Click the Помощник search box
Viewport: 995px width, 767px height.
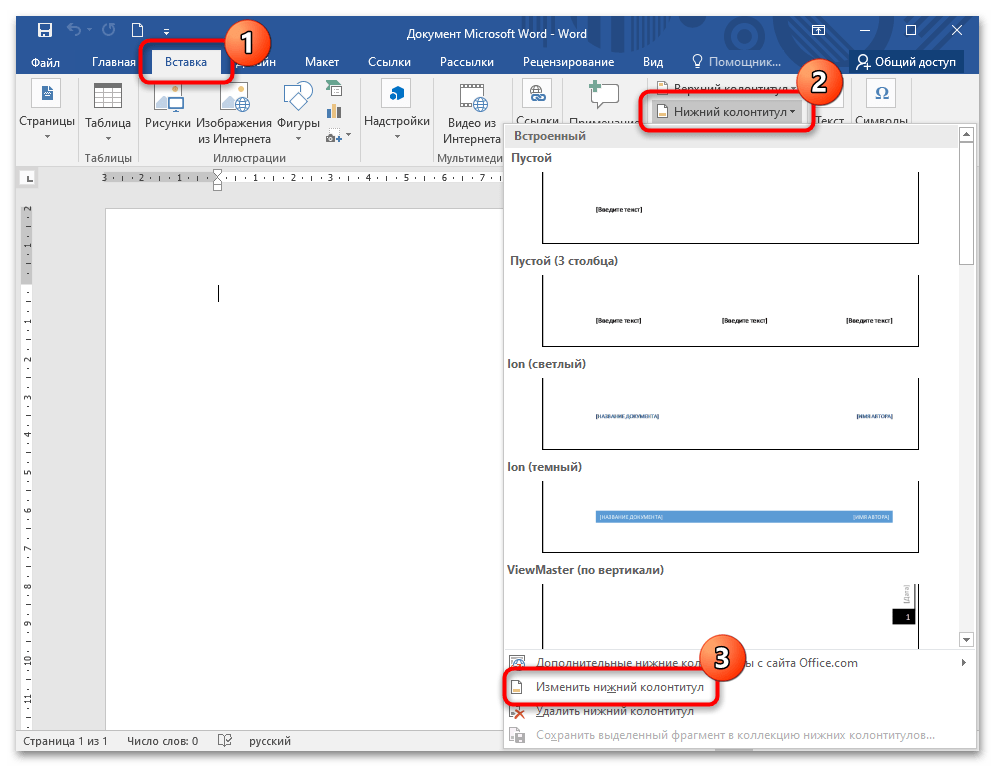point(737,62)
